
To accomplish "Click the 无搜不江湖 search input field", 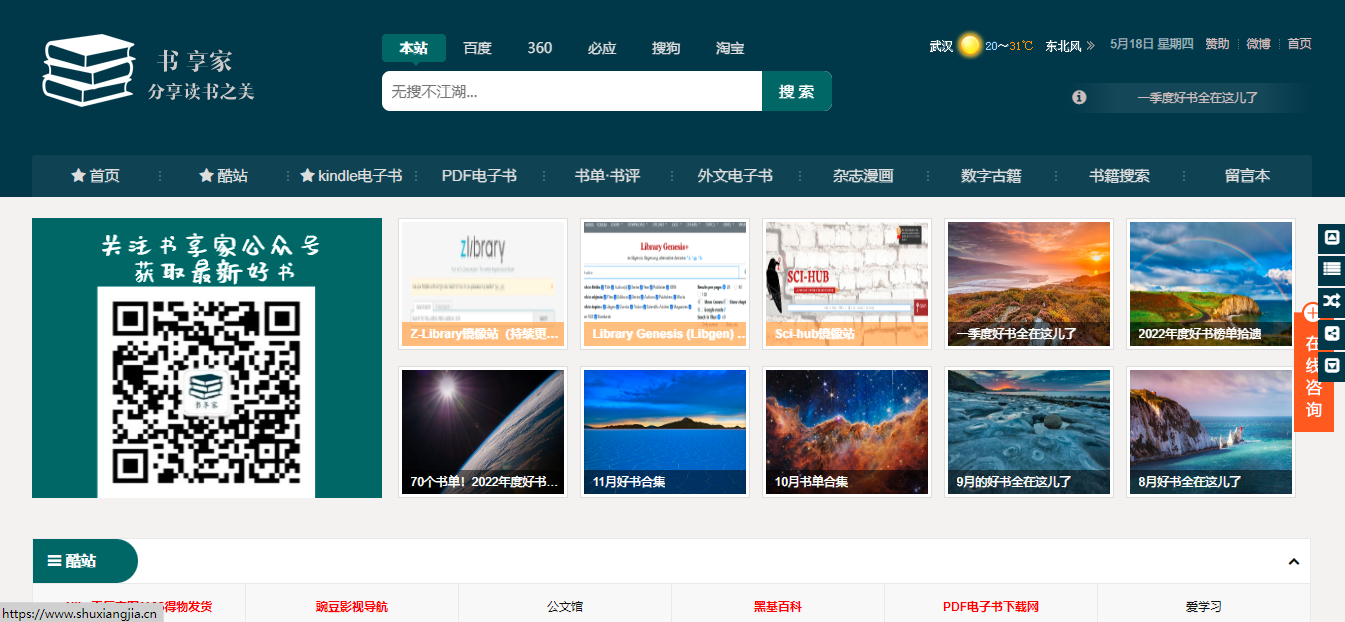I will point(572,91).
